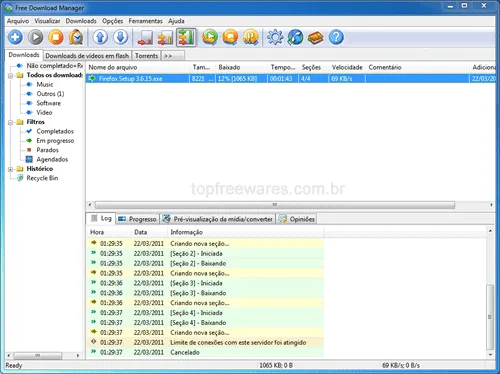Switch to the Torrents tab

pyautogui.click(x=146, y=56)
